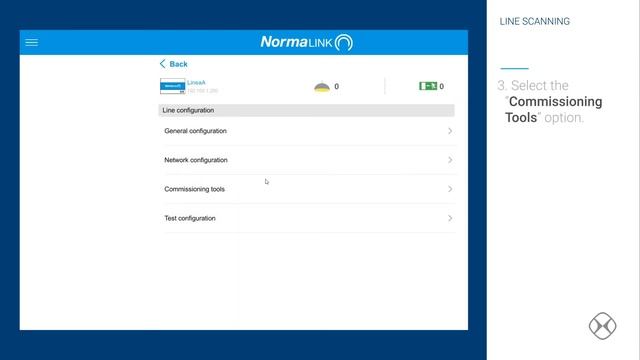This screenshot has width=640, height=360.
Task: Open Network configuration
Action: tap(308, 160)
